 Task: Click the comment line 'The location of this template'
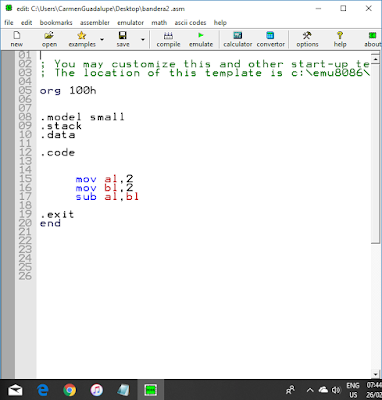point(205,73)
